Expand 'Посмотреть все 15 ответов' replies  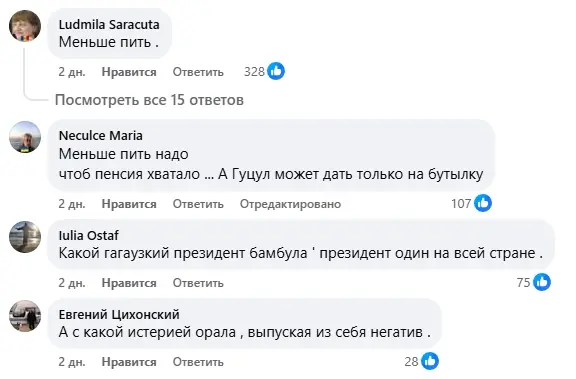pyautogui.click(x=149, y=100)
